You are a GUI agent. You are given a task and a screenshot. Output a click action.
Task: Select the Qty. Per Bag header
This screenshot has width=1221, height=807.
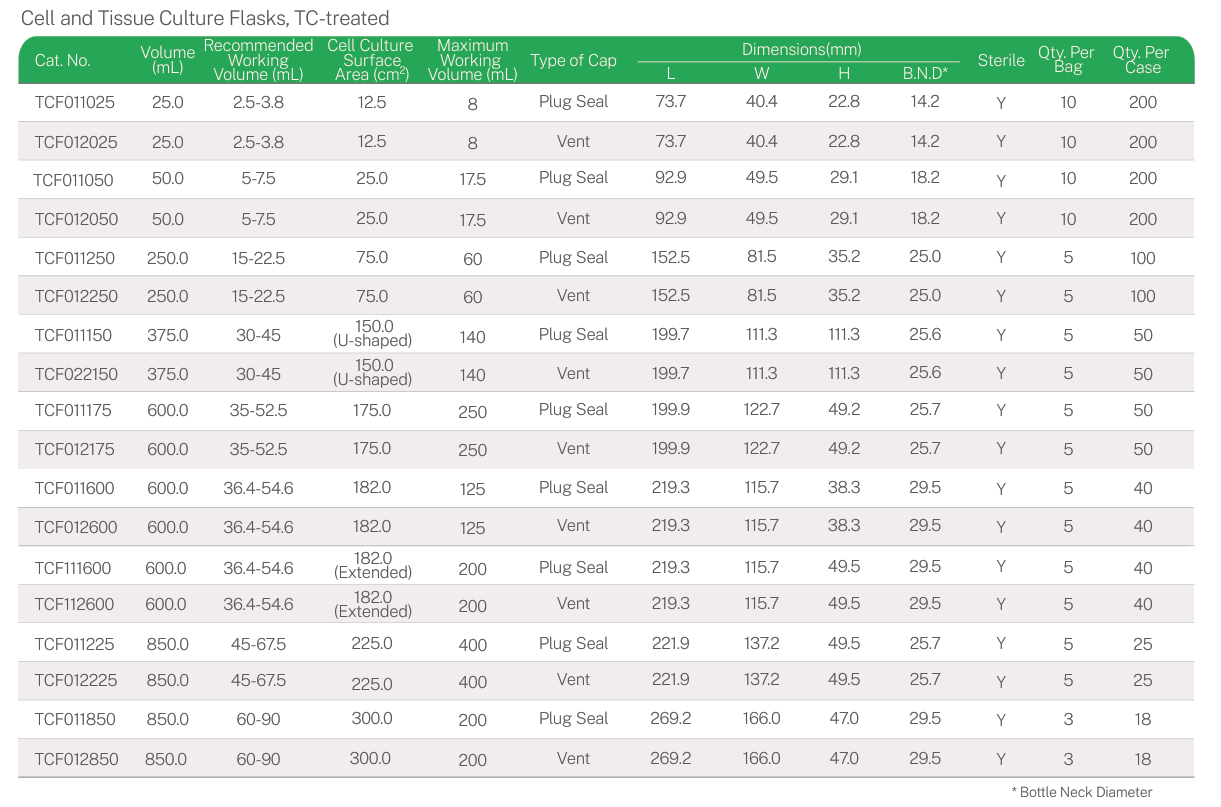(x=1067, y=60)
